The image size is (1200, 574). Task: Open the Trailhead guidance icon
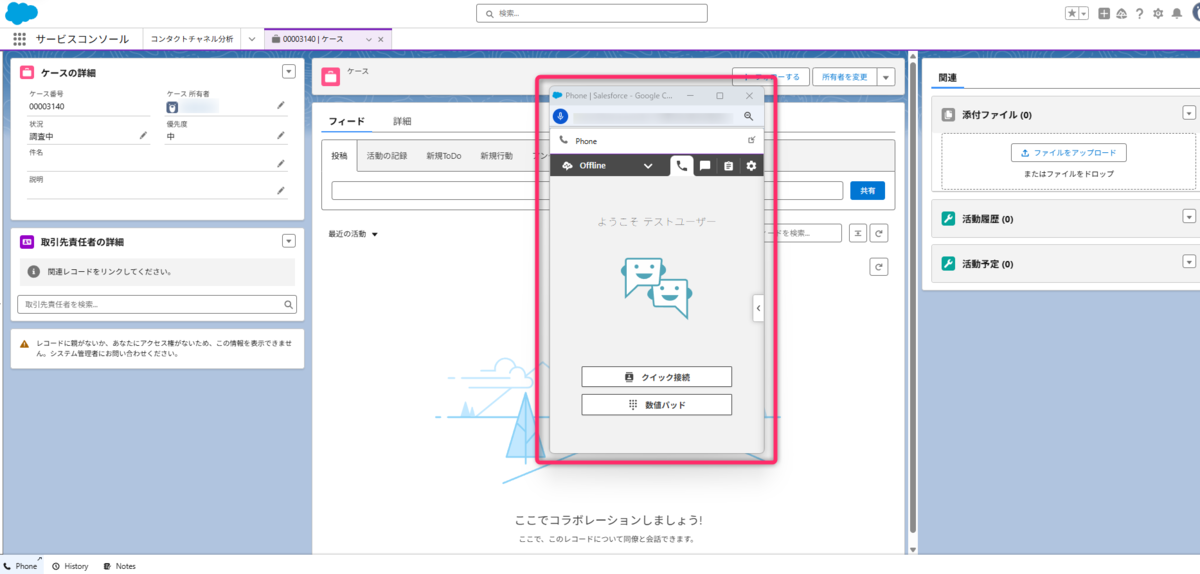tap(1121, 14)
